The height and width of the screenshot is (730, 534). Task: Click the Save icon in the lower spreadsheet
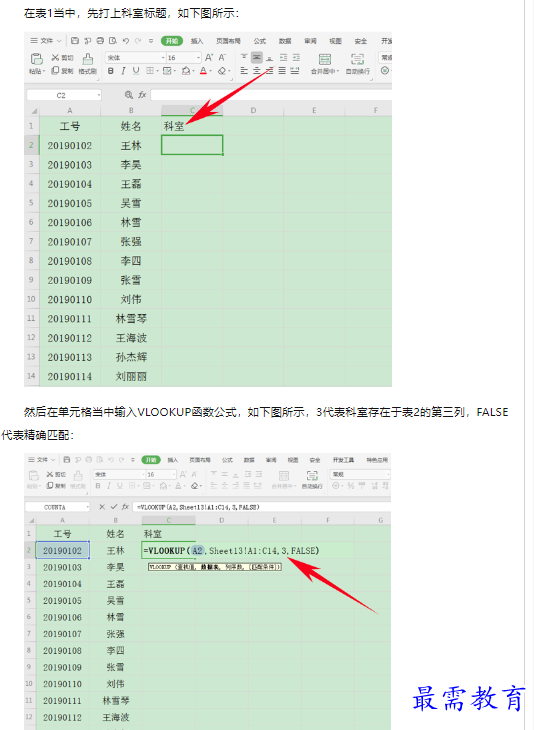(x=67, y=460)
